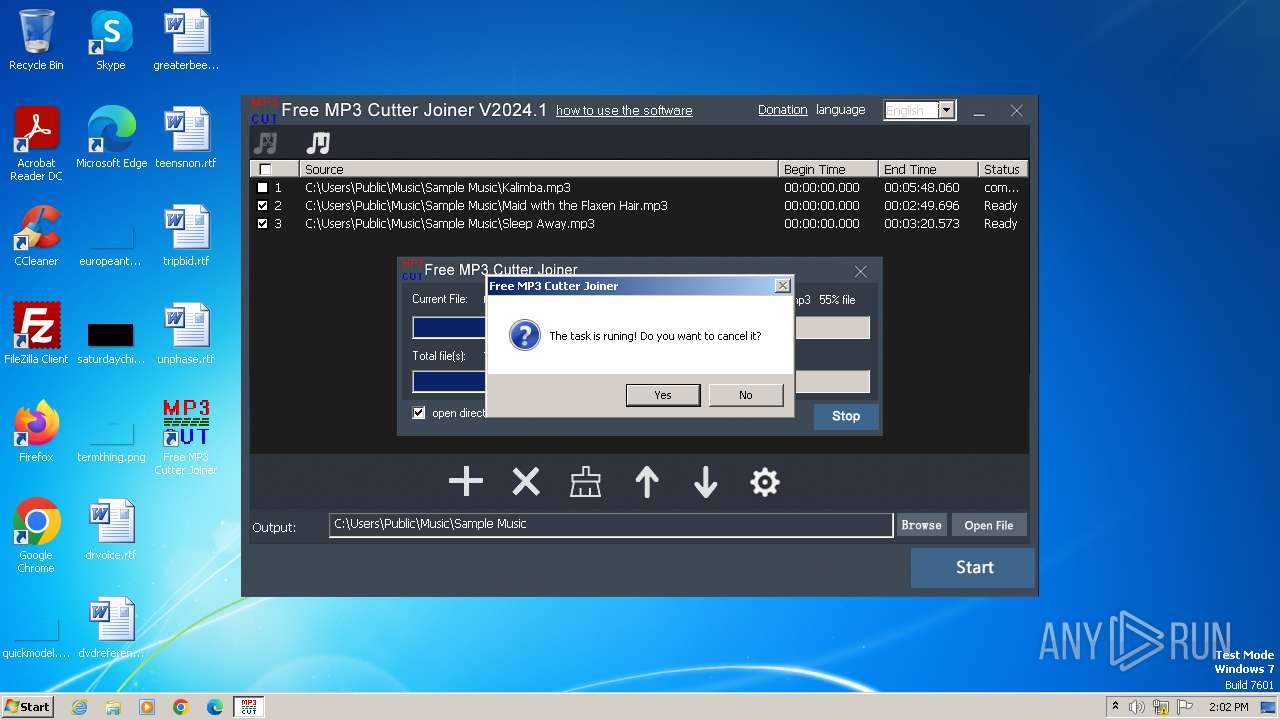This screenshot has width=1280, height=720.
Task: Click the Begin Time column header
Action: click(828, 169)
